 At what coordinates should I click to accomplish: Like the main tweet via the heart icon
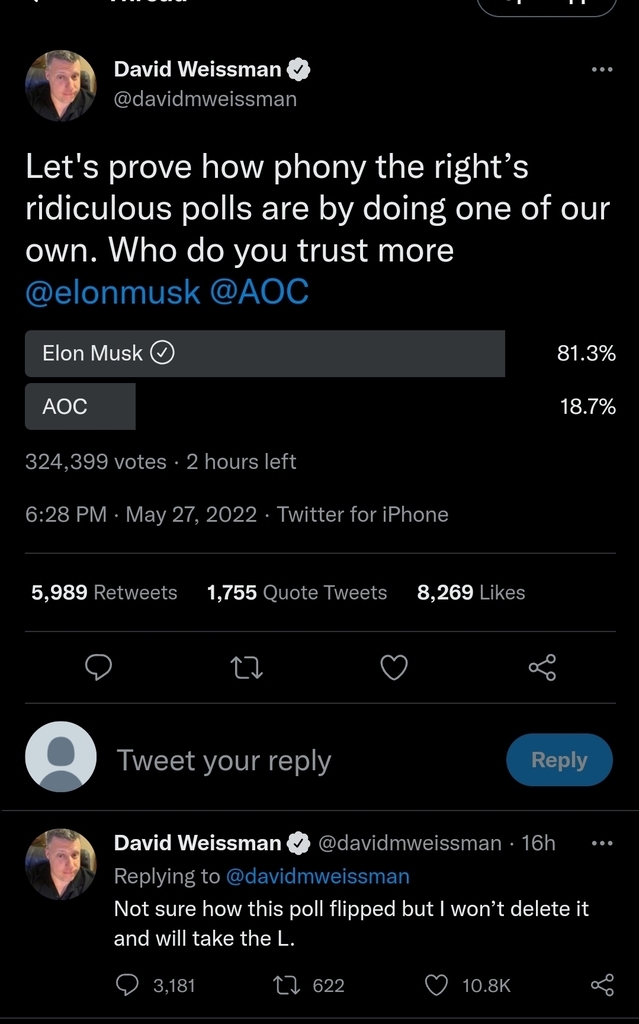tap(394, 667)
